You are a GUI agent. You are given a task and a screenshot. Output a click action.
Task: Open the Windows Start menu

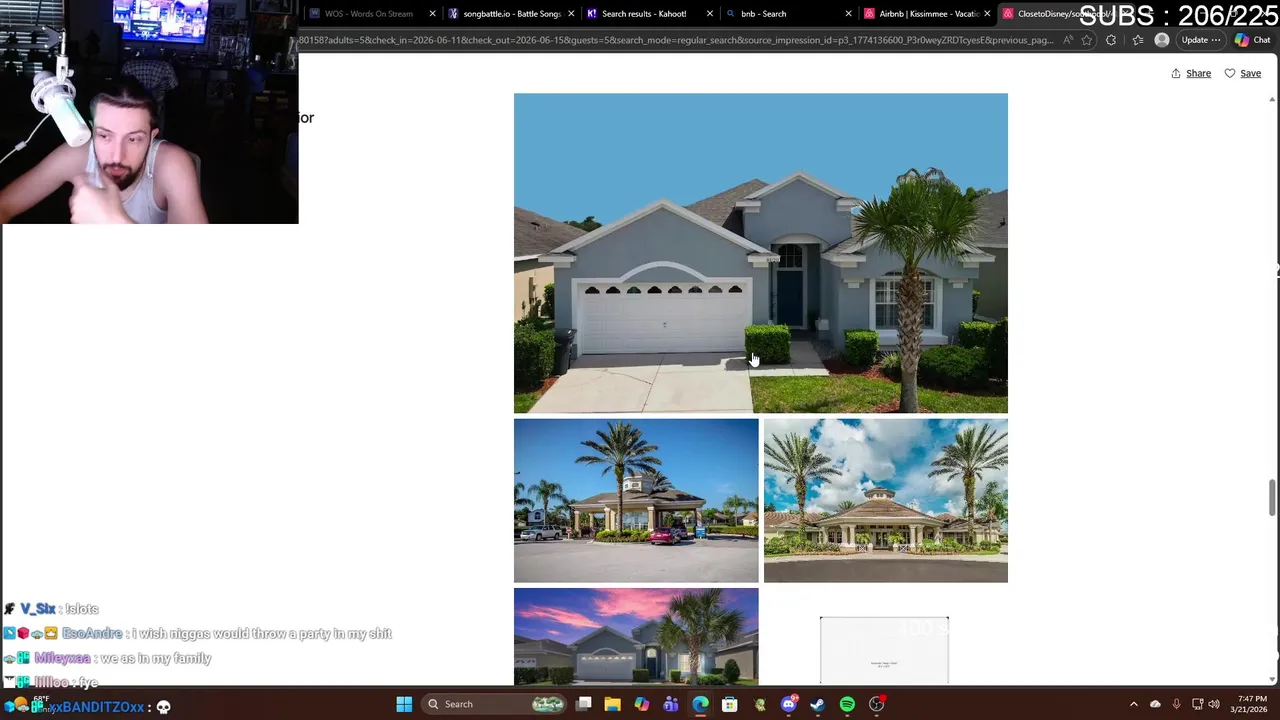(x=404, y=704)
